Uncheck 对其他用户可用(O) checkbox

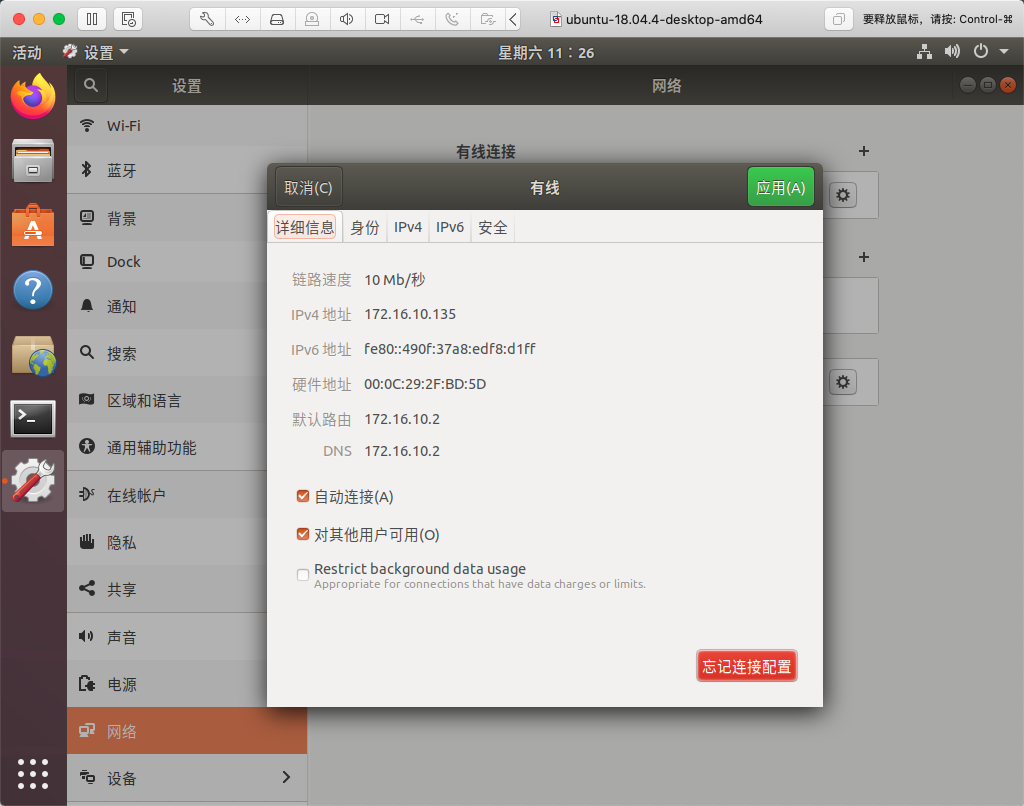(x=302, y=534)
